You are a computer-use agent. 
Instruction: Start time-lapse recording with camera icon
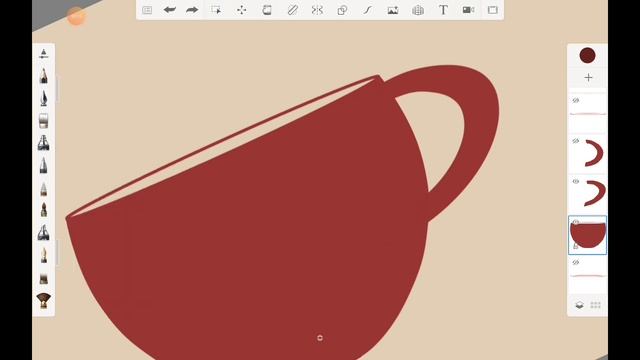tap(468, 10)
